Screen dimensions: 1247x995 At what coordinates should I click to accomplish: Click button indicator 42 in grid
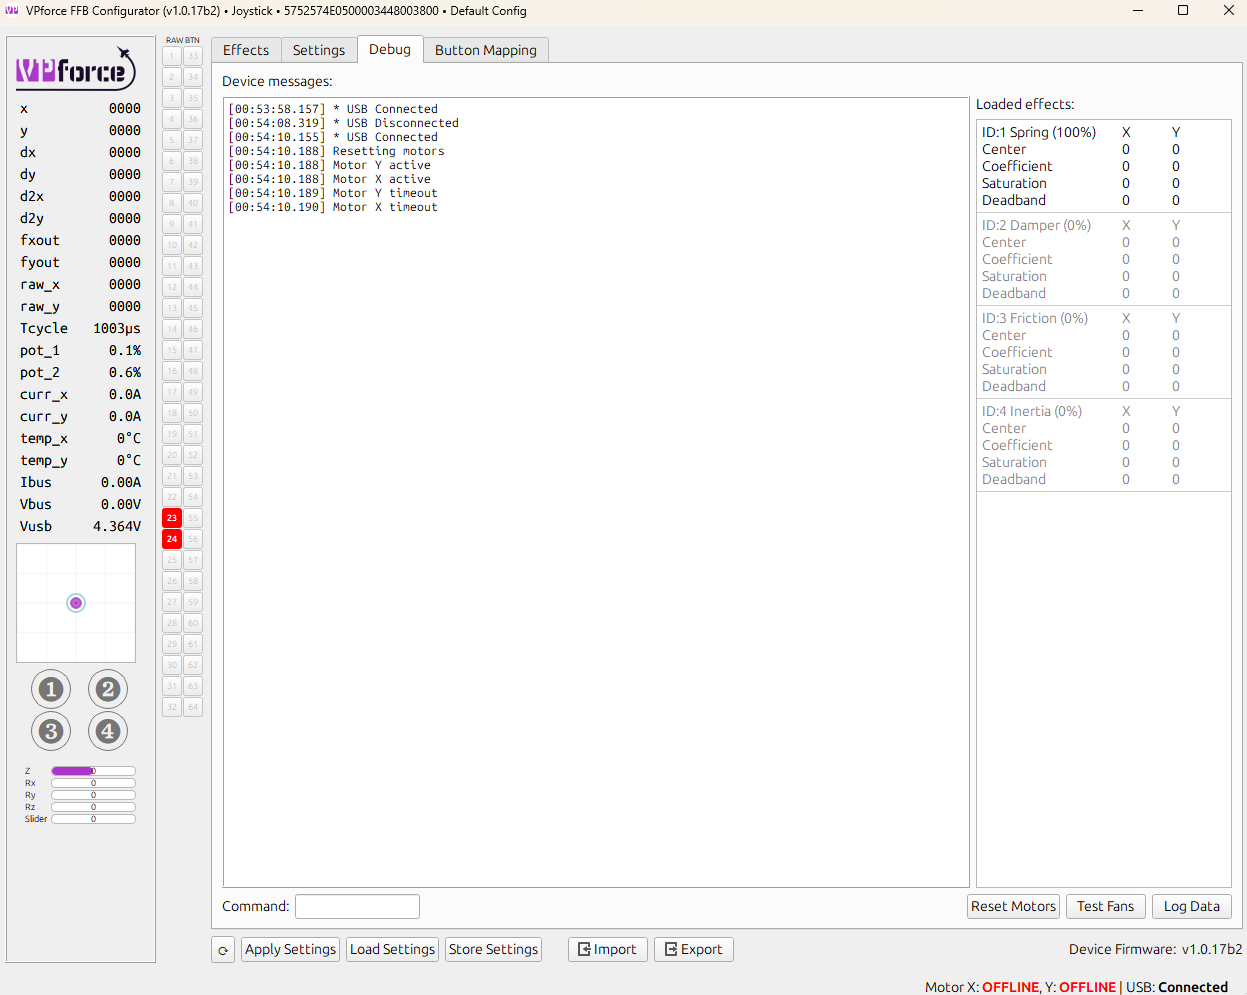coord(193,245)
